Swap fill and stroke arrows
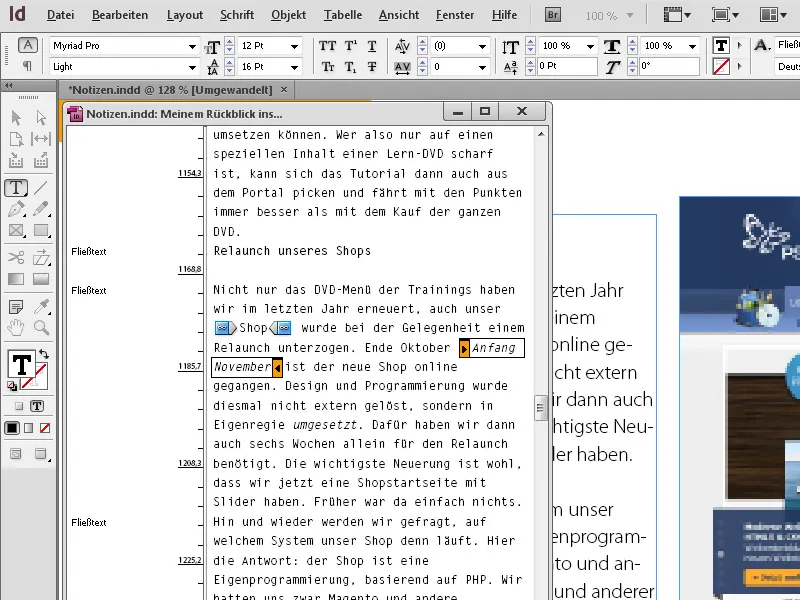Image resolution: width=800 pixels, height=600 pixels. (44, 354)
